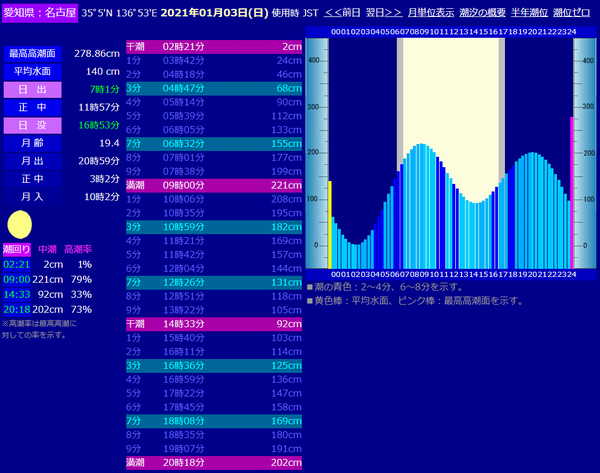The image size is (600, 473).
Task: Click the yellow moon phase icon
Action: point(20,225)
